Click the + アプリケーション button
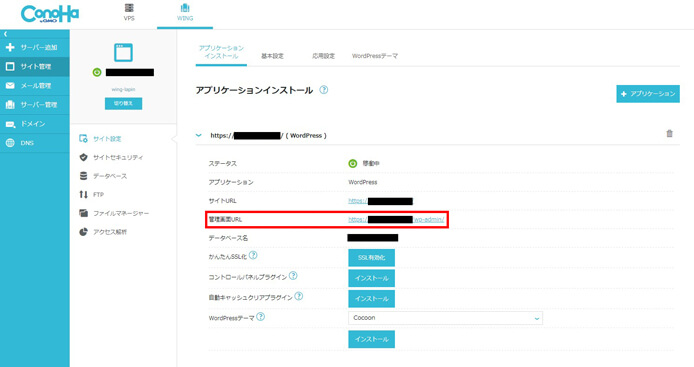The image size is (694, 367). tap(648, 94)
